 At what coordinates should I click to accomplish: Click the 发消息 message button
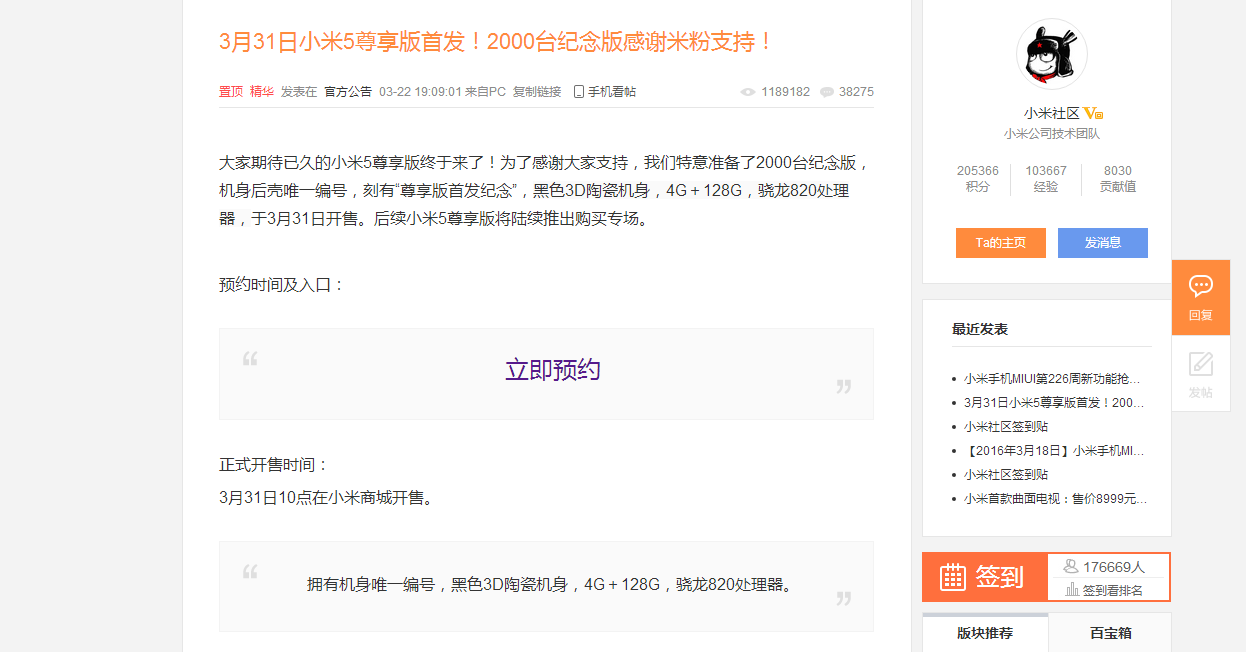click(x=1103, y=243)
